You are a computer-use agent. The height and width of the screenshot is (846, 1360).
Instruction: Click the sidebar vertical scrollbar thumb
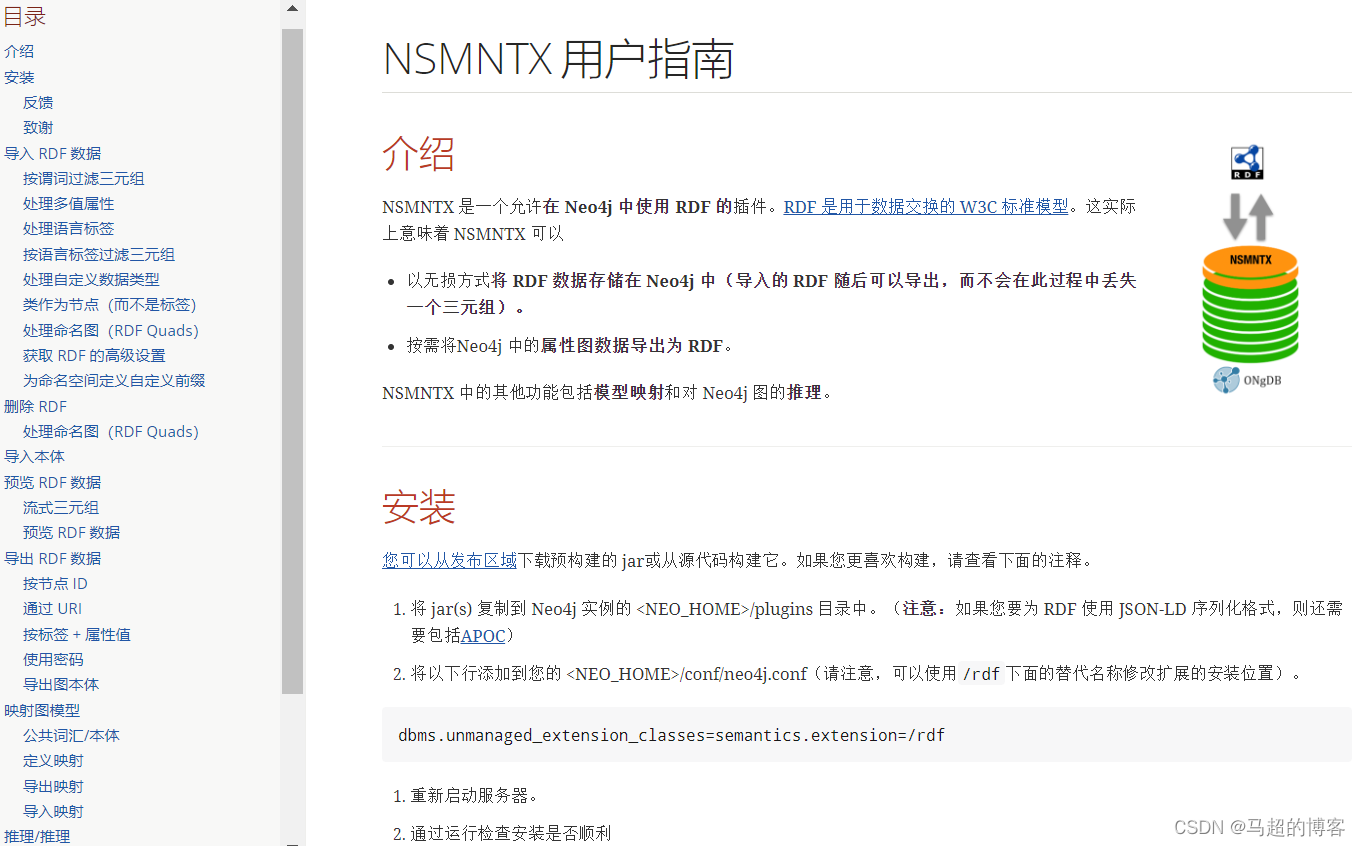point(292,360)
